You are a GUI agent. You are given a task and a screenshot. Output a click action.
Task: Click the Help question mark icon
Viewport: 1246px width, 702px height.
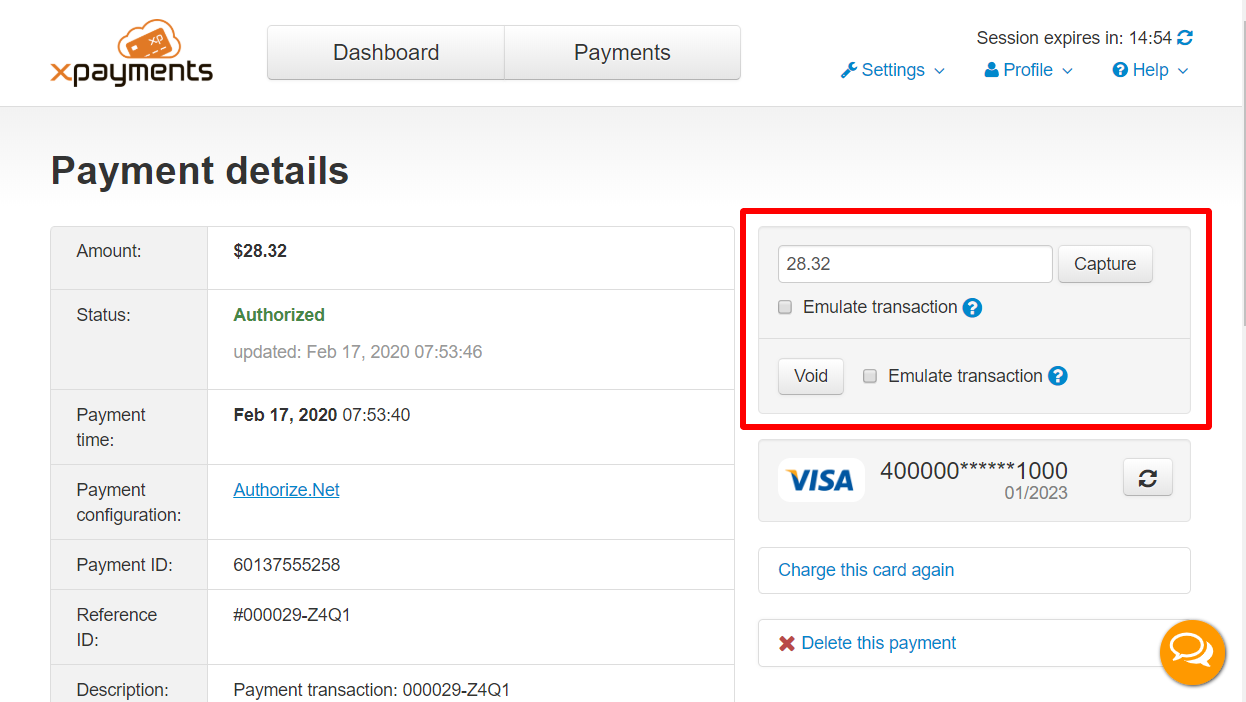click(x=1120, y=70)
